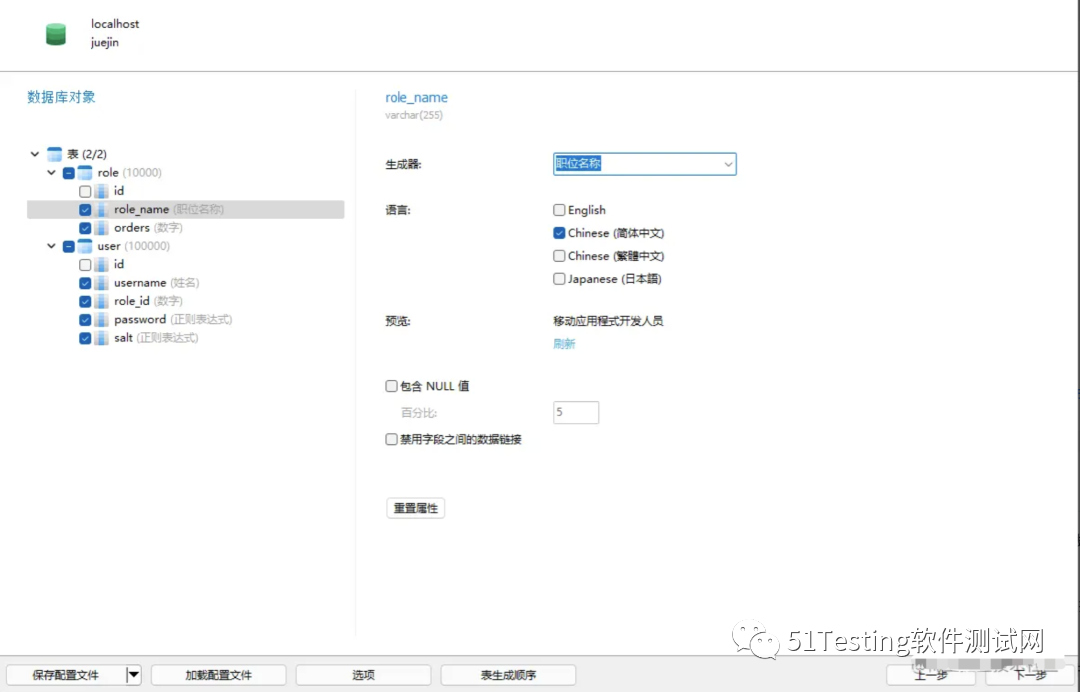1080x692 pixels.
Task: Collapse the user table tree node
Action: 50,245
